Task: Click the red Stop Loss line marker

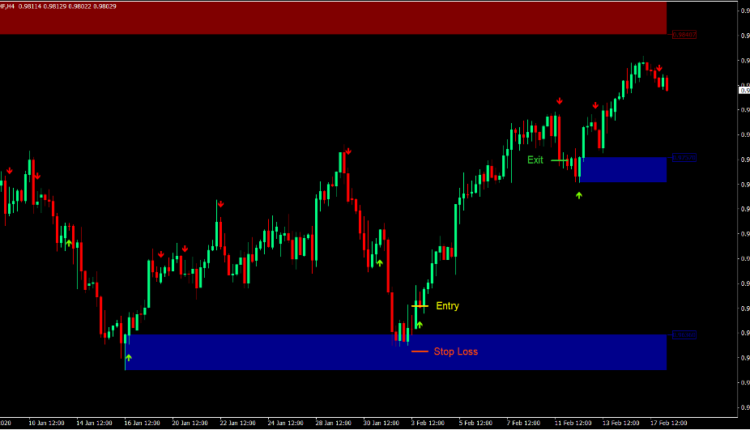Action: point(419,351)
